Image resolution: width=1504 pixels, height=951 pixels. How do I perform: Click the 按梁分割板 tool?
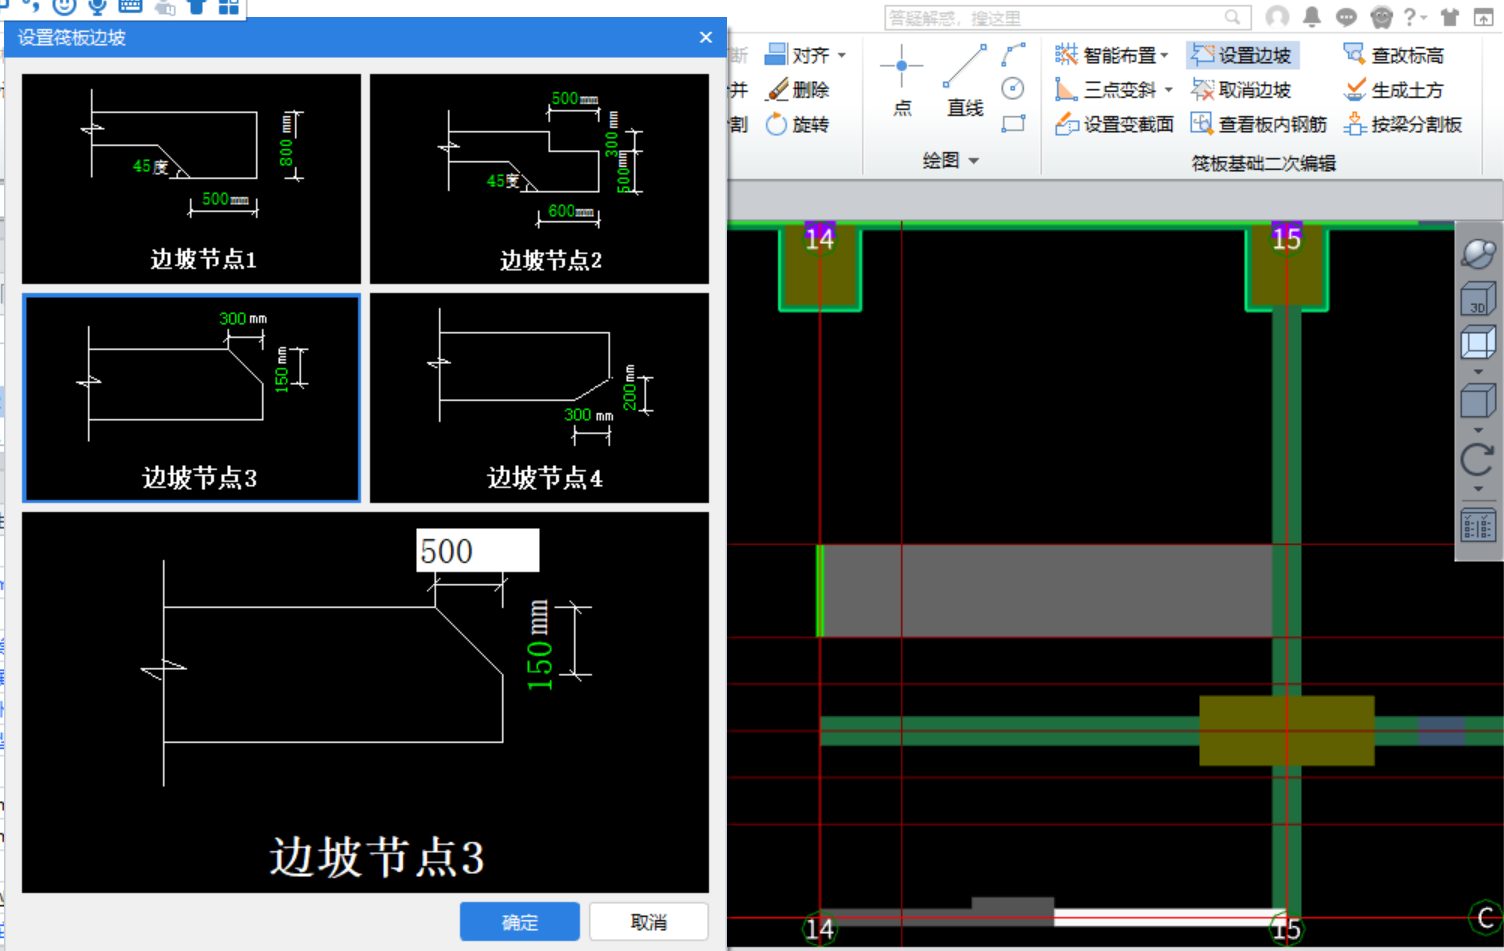(x=1403, y=124)
